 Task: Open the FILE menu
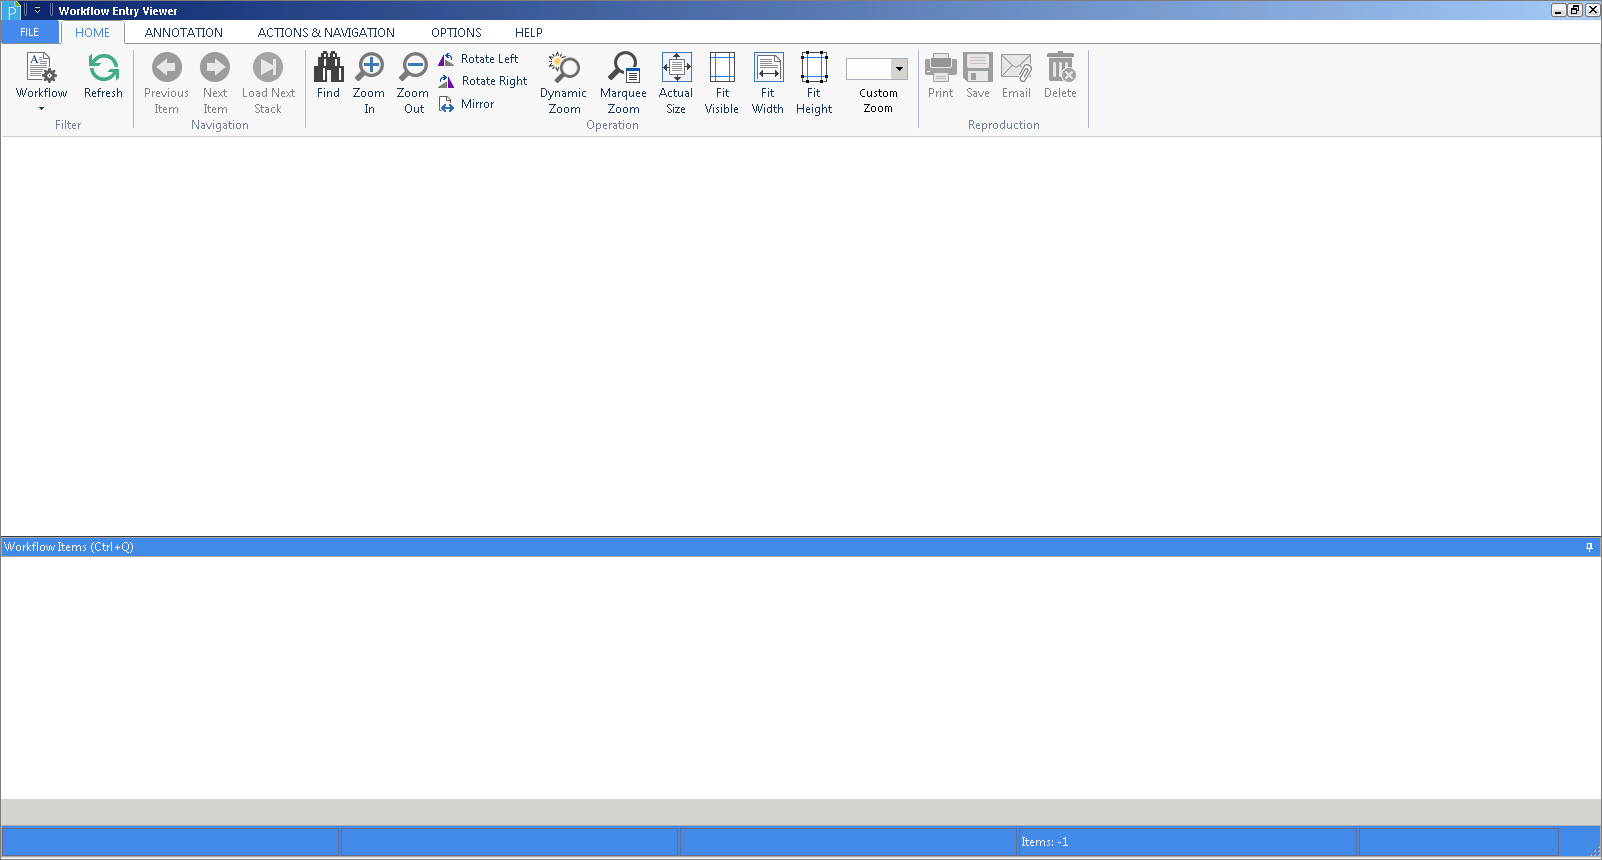30,32
